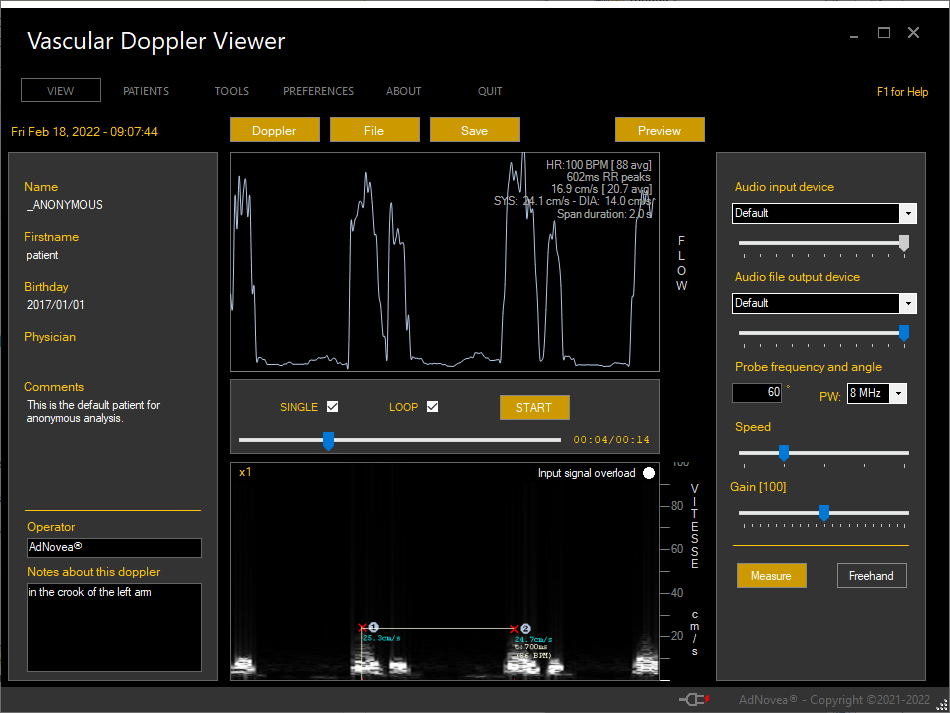Open the PW probe frequency dropdown
Viewport: 950px width, 713px height.
coord(898,393)
